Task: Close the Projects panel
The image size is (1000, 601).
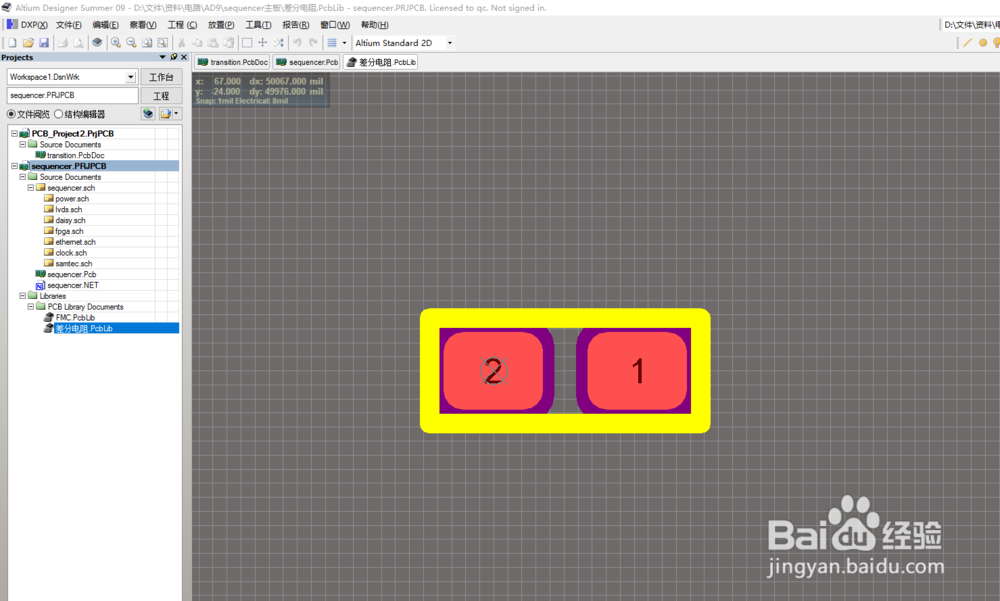Action: click(184, 57)
